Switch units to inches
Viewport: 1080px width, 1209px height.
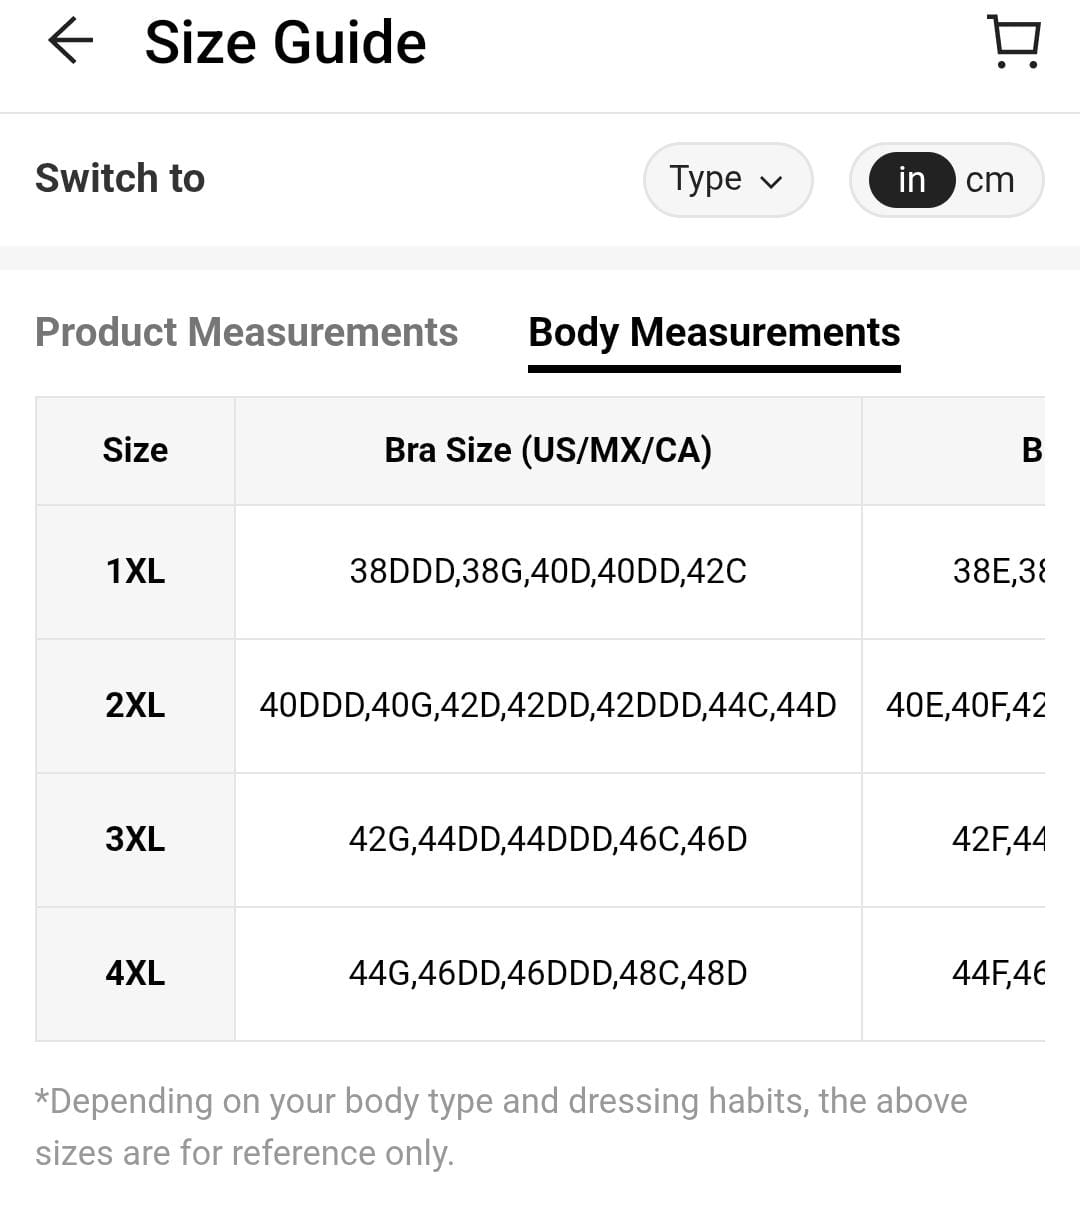coord(911,180)
